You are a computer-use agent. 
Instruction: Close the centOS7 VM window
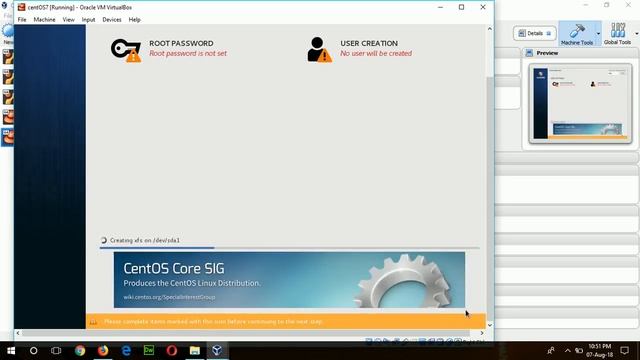point(483,7)
